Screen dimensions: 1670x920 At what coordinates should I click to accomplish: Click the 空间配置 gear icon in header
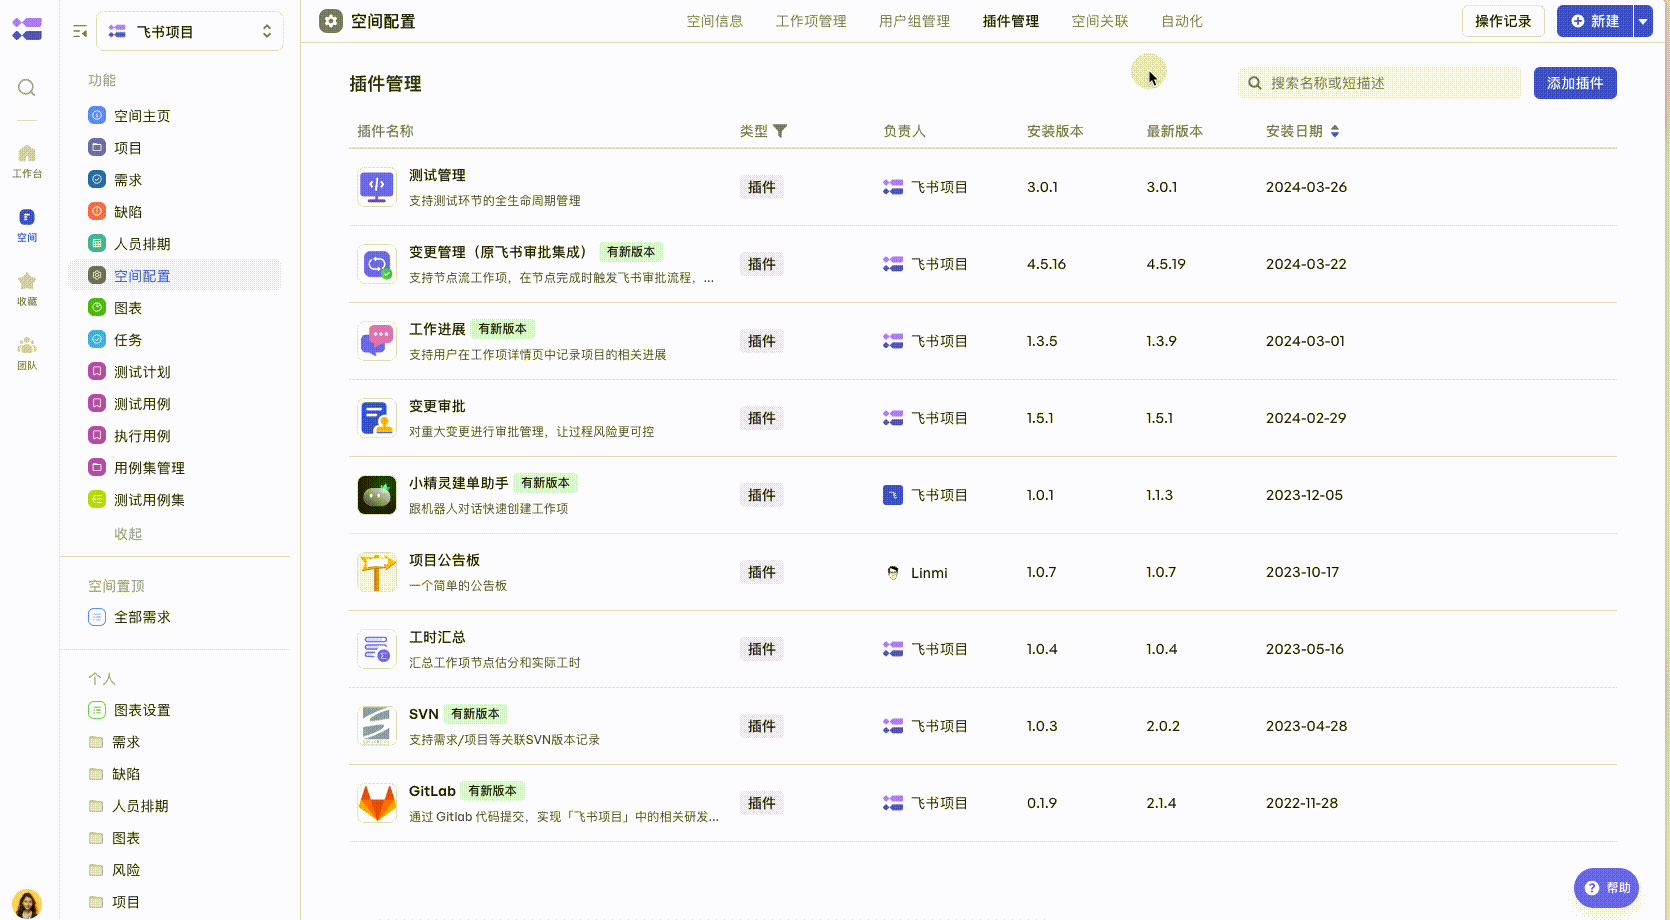(331, 21)
